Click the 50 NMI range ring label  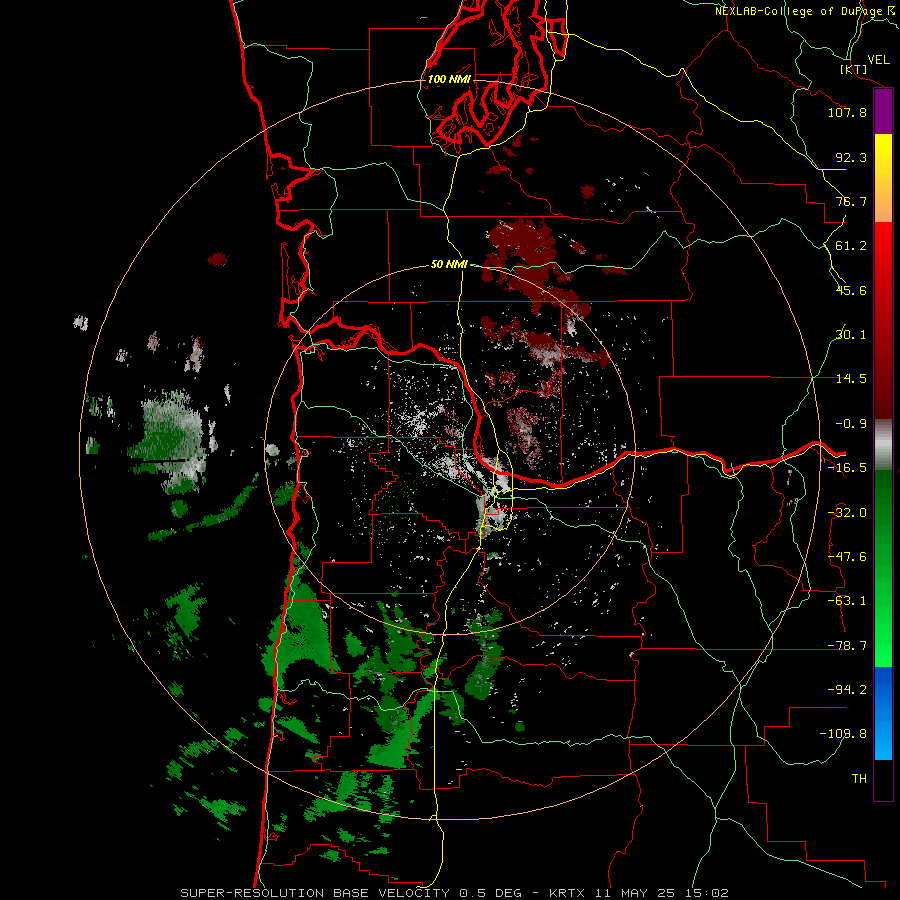tap(449, 265)
